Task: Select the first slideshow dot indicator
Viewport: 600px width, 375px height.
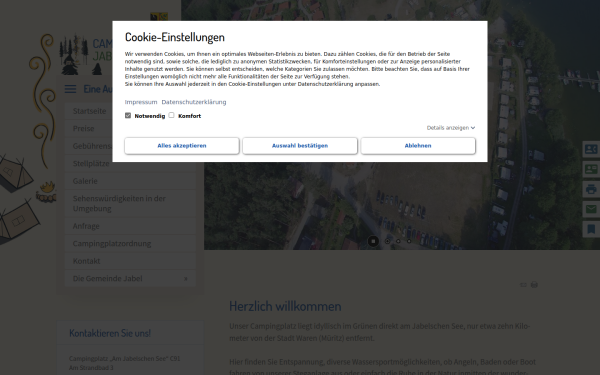Action: coord(388,241)
